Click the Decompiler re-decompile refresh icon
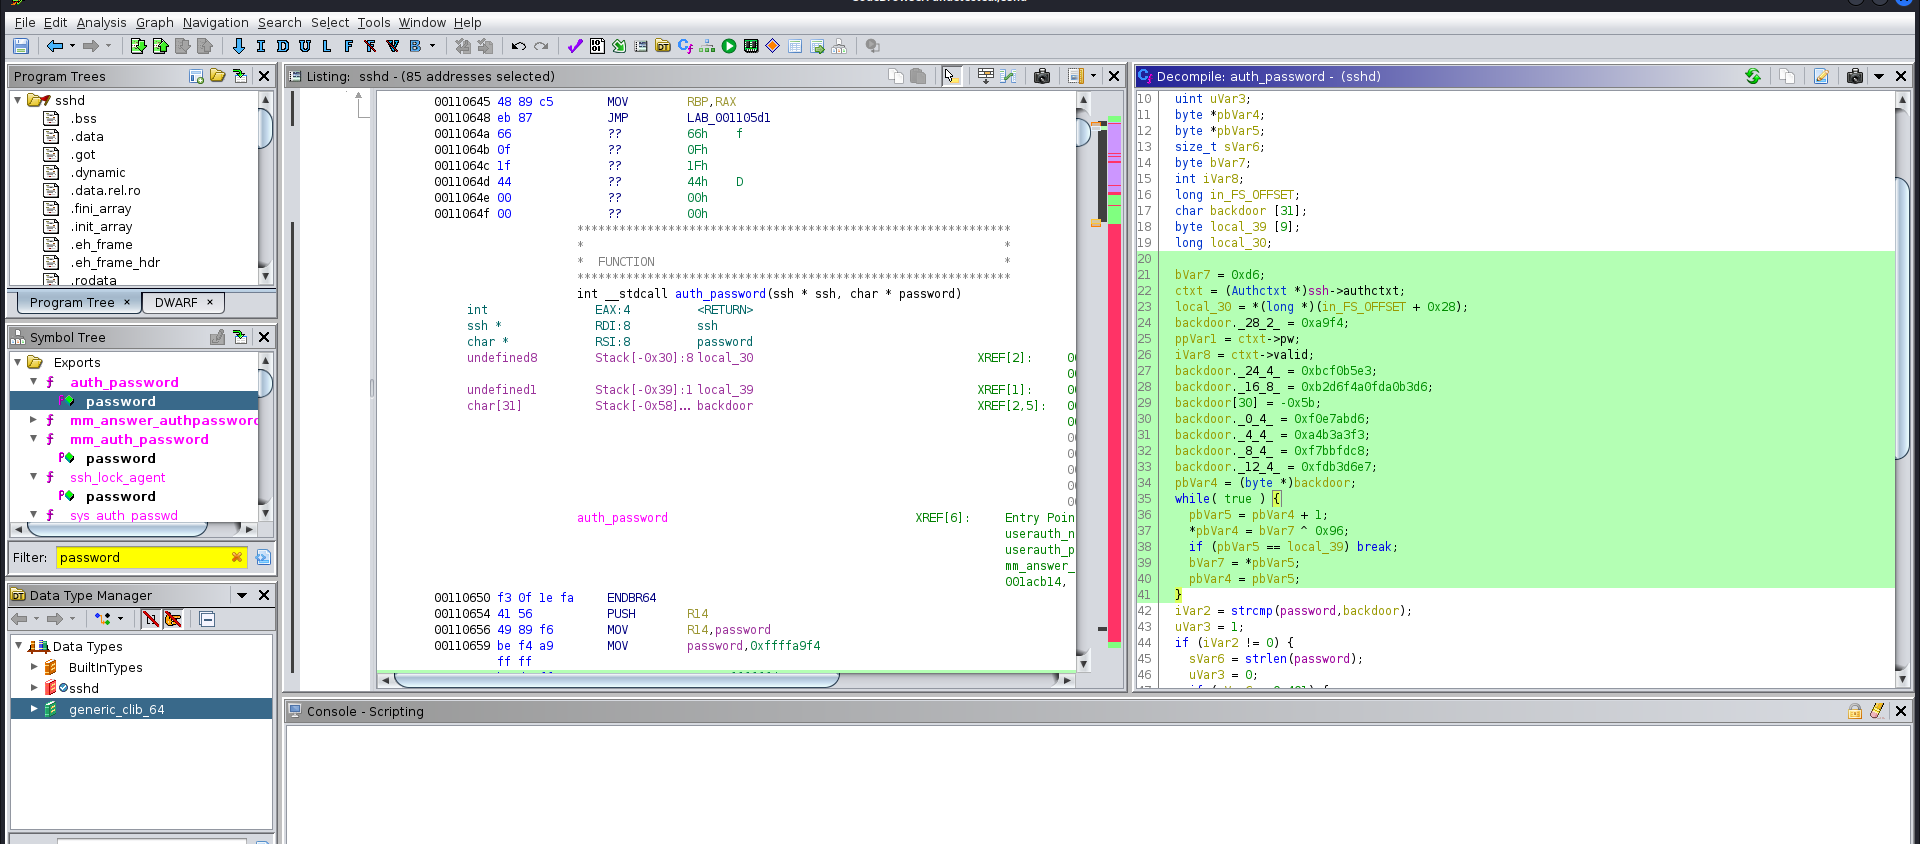The image size is (1920, 844). point(1753,76)
